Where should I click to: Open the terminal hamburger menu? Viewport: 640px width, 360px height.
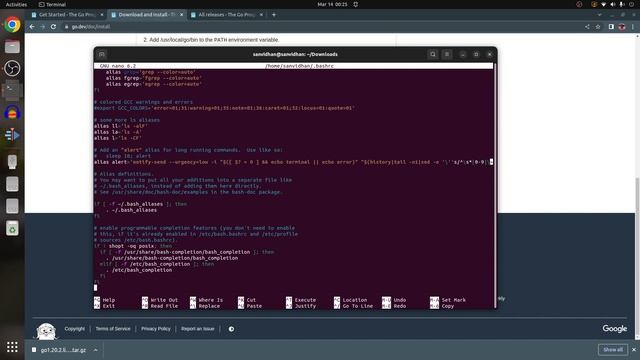coord(447,54)
